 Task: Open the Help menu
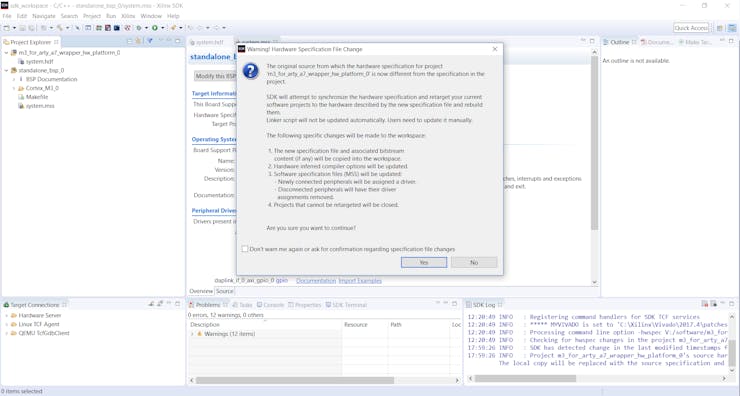point(173,16)
